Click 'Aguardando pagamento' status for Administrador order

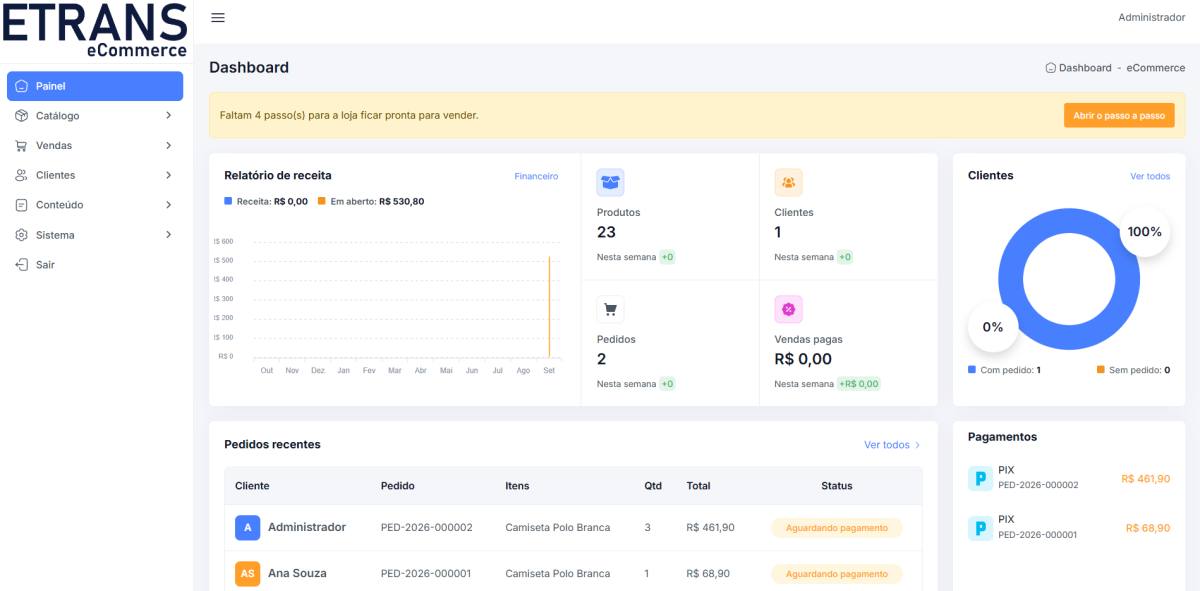837,528
